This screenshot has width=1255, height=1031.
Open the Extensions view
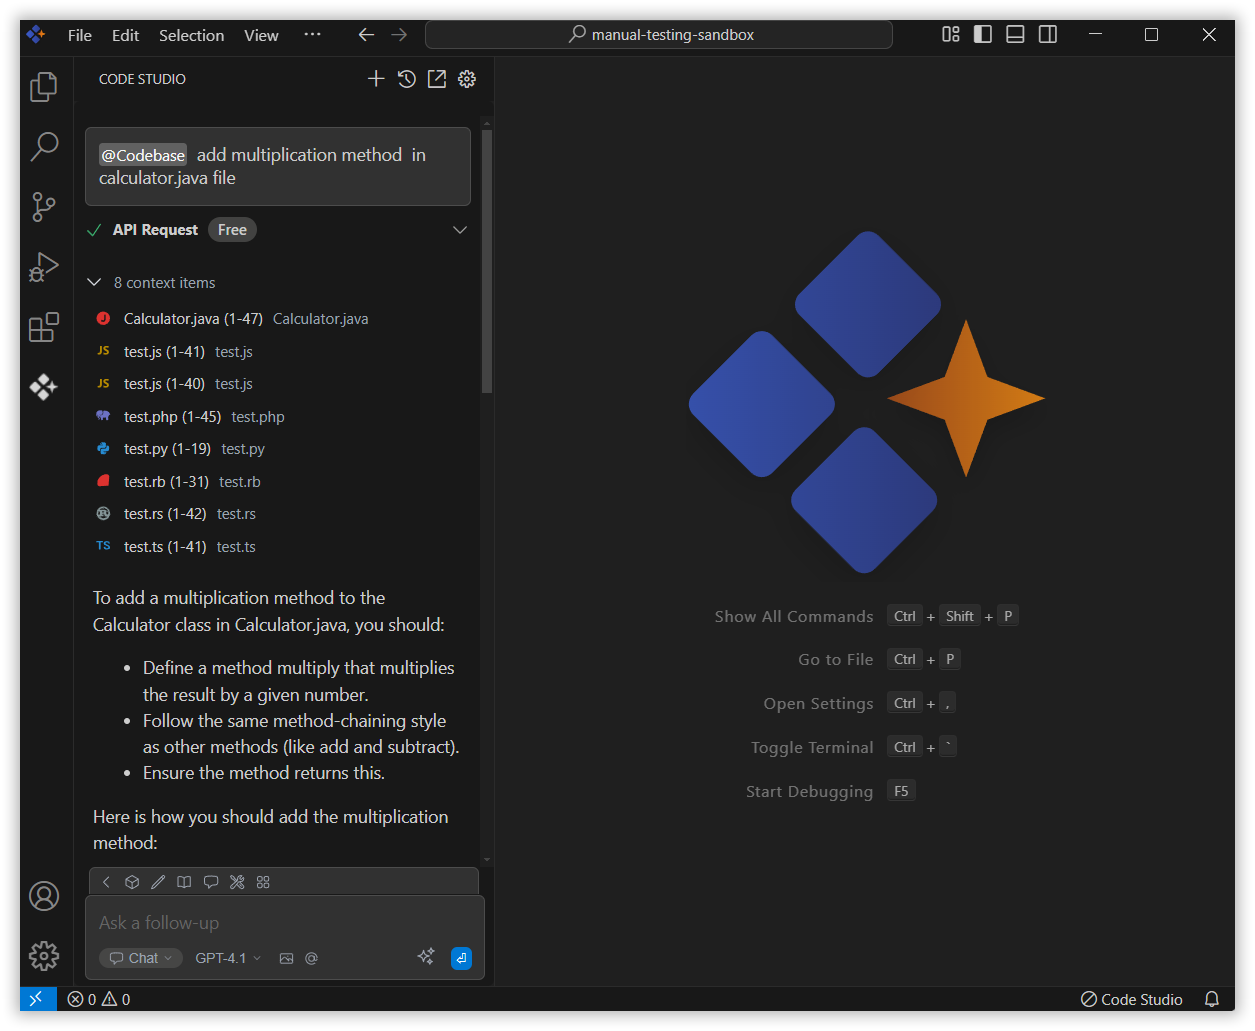pyautogui.click(x=43, y=327)
